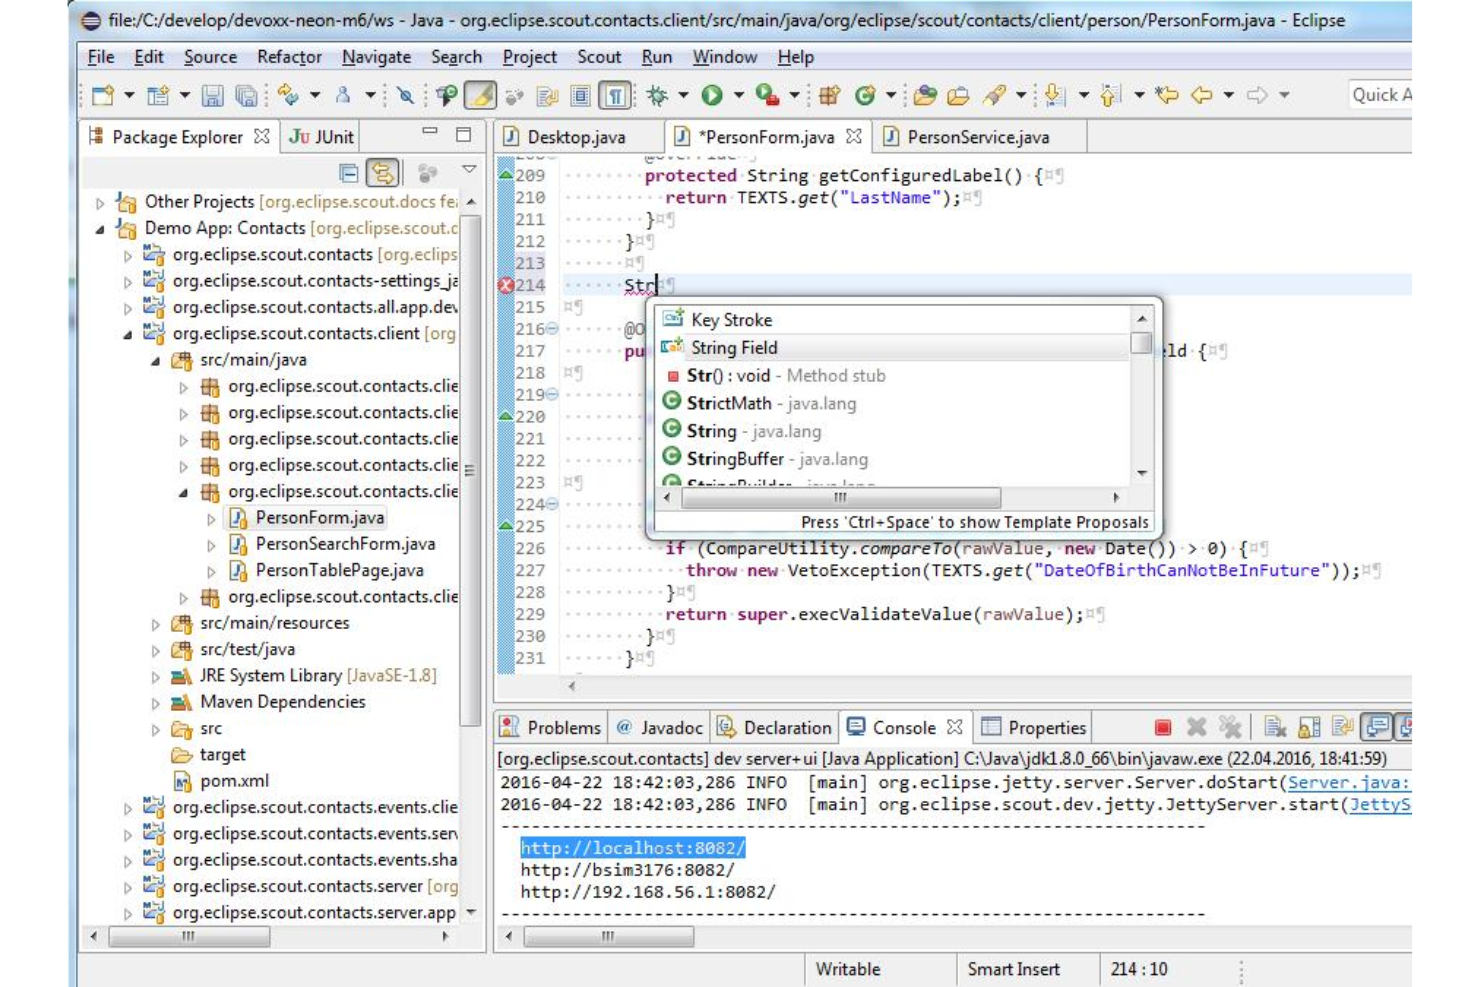Click the New Java Class icon

(x=865, y=96)
